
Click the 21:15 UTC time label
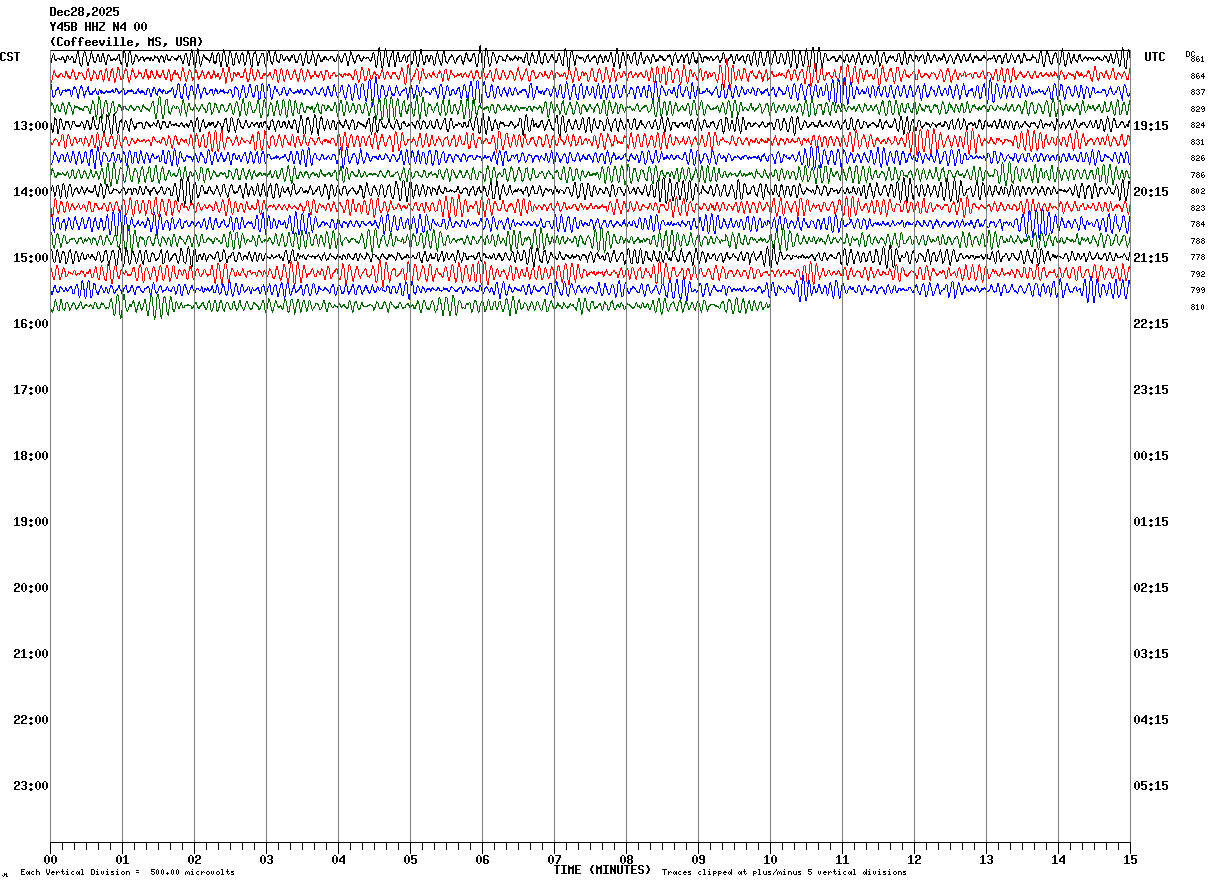point(1151,258)
